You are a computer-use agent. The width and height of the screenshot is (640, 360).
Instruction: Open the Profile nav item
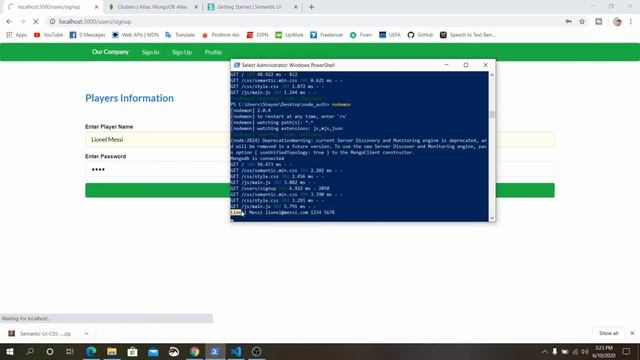tap(213, 52)
